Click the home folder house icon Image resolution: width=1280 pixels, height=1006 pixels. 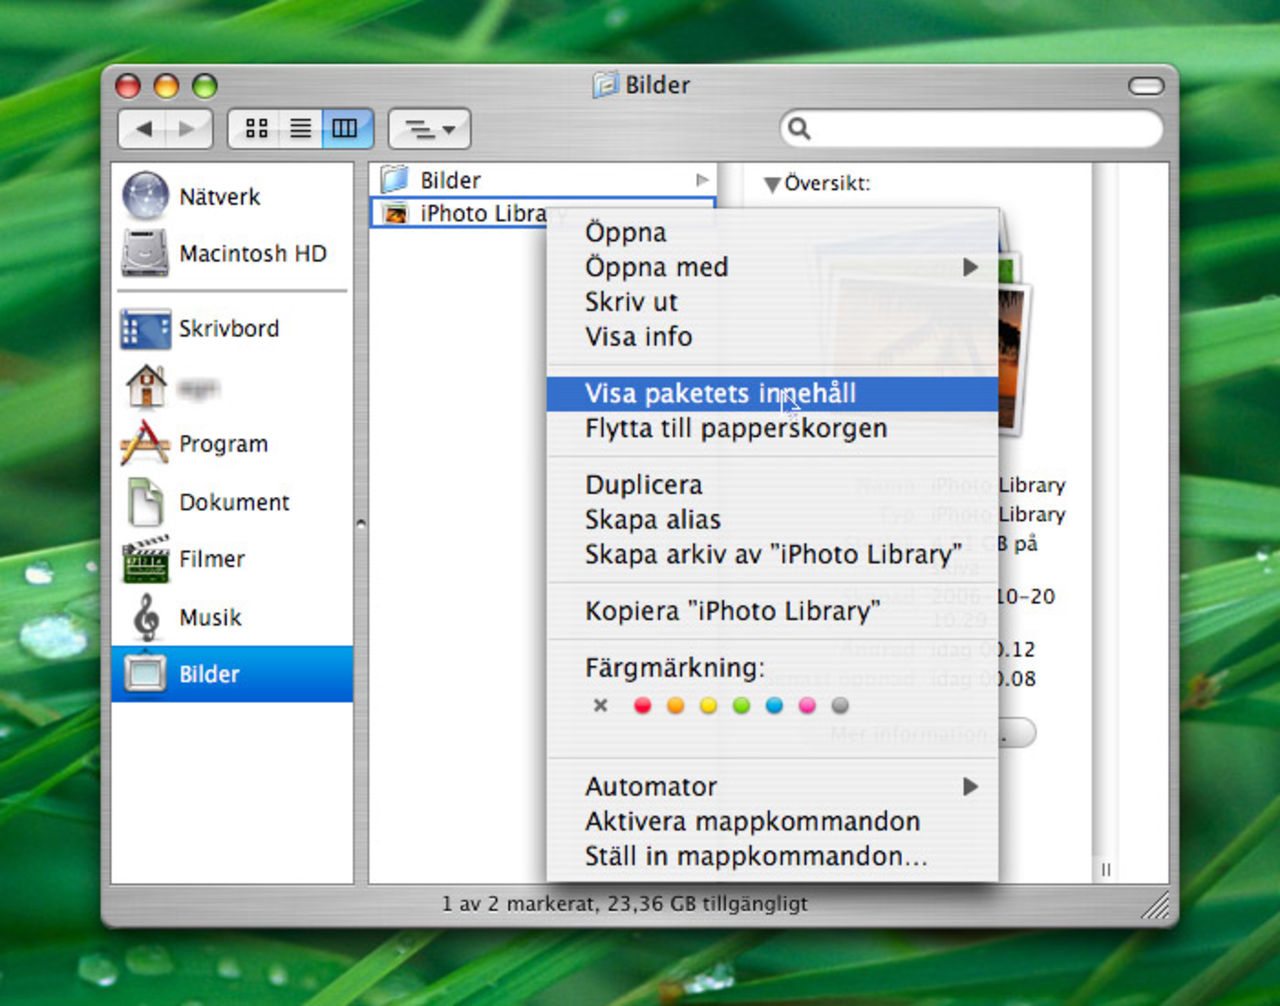tap(146, 387)
